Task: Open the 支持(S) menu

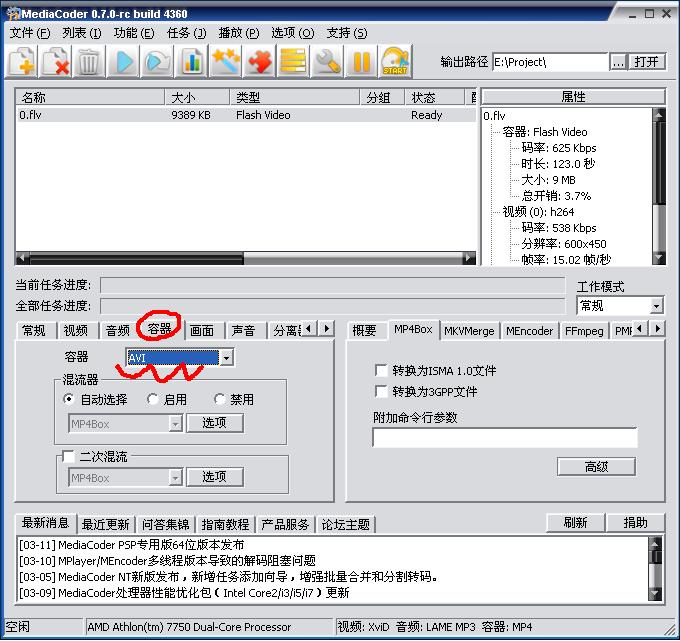Action: pos(347,33)
